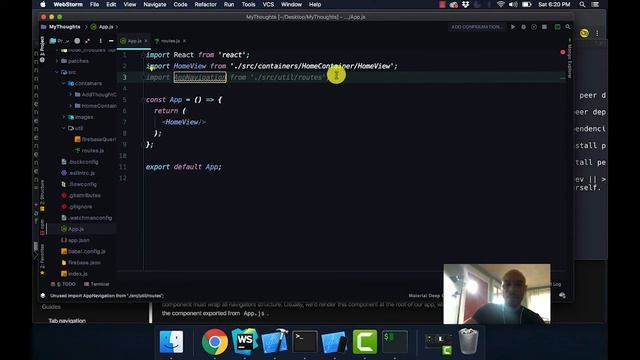
Task: Toggle the npm tool window side tab
Action: pos(42,227)
